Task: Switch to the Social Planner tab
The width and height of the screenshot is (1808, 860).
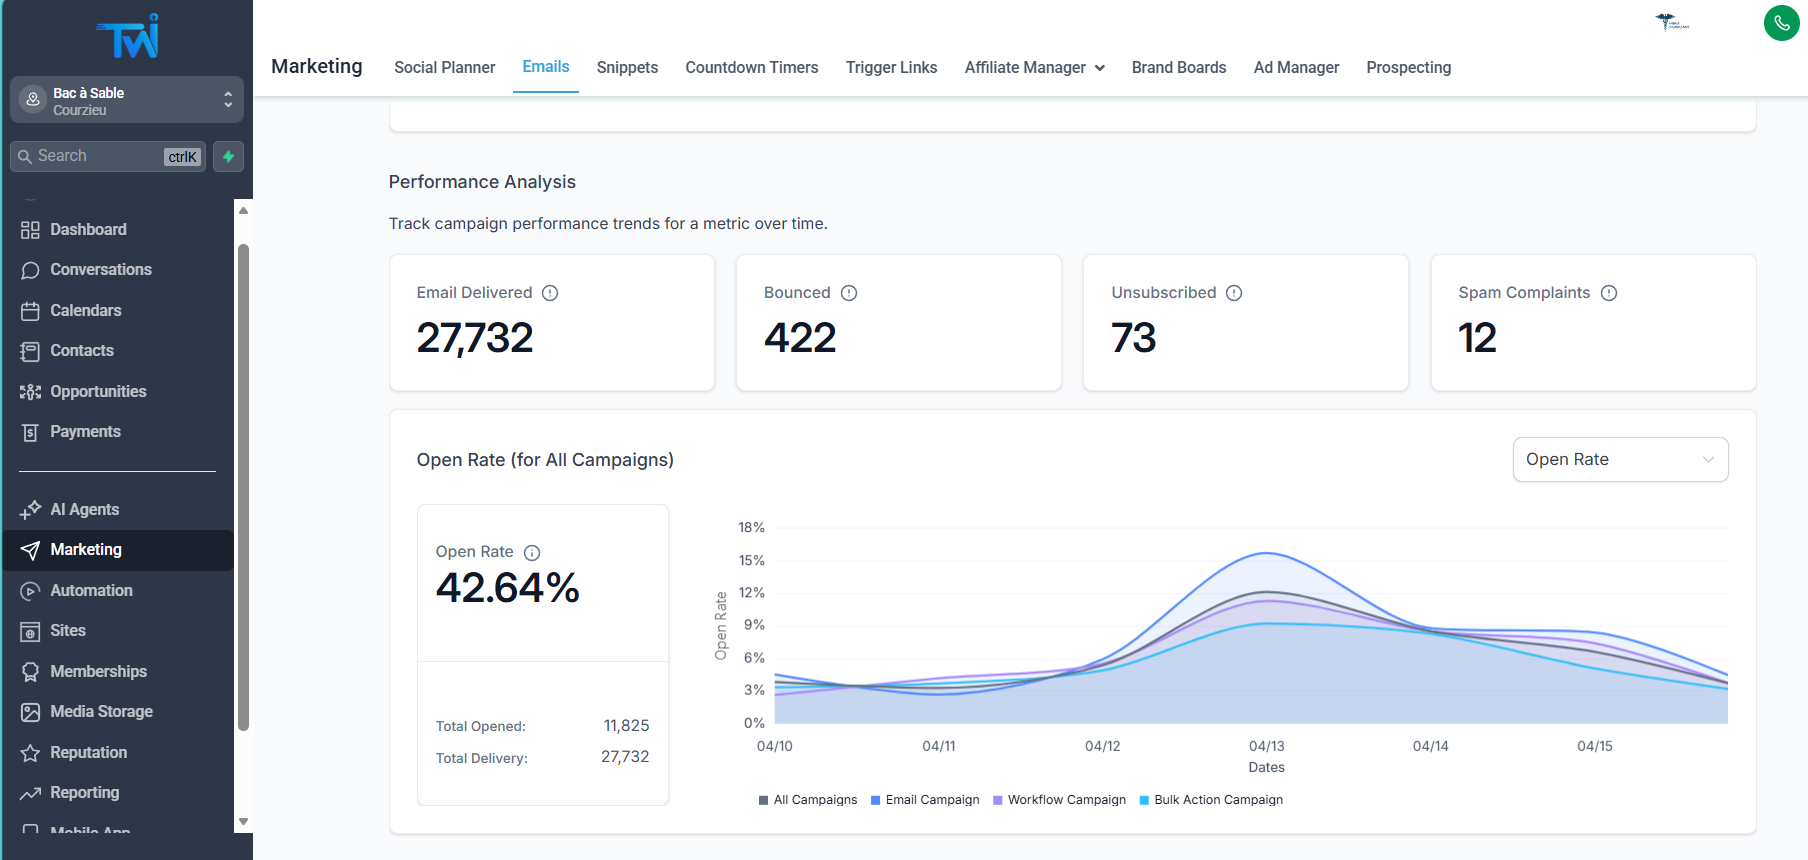Action: [444, 67]
